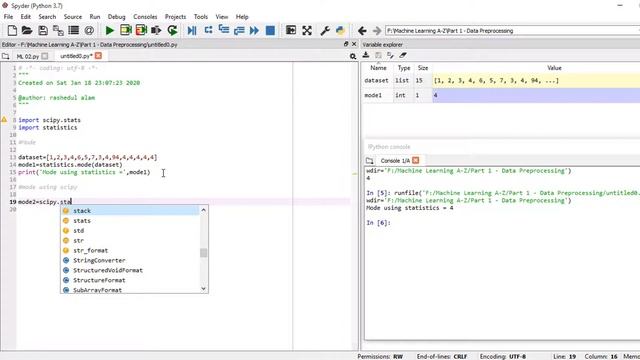640x360 pixels.
Task: Edit the working directory path field
Action: (x=512, y=31)
